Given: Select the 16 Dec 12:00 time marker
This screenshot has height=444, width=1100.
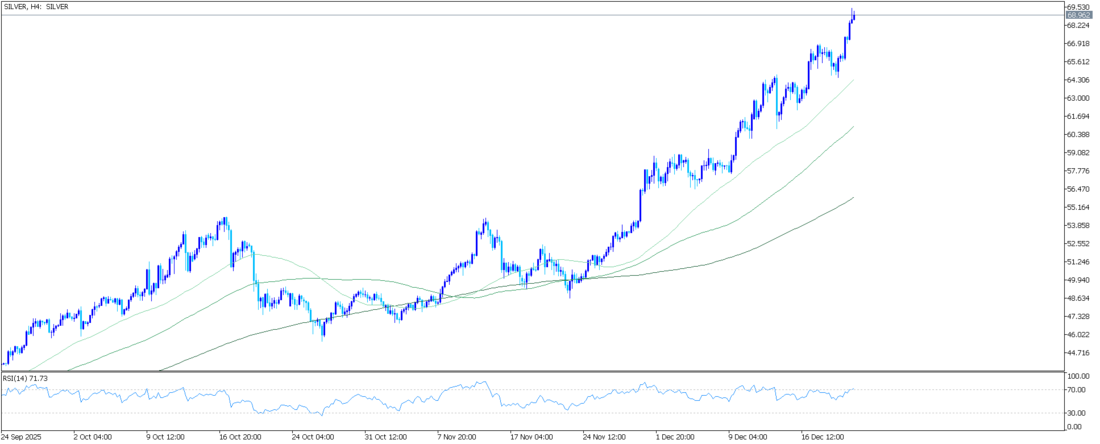Looking at the screenshot, I should point(820,437).
